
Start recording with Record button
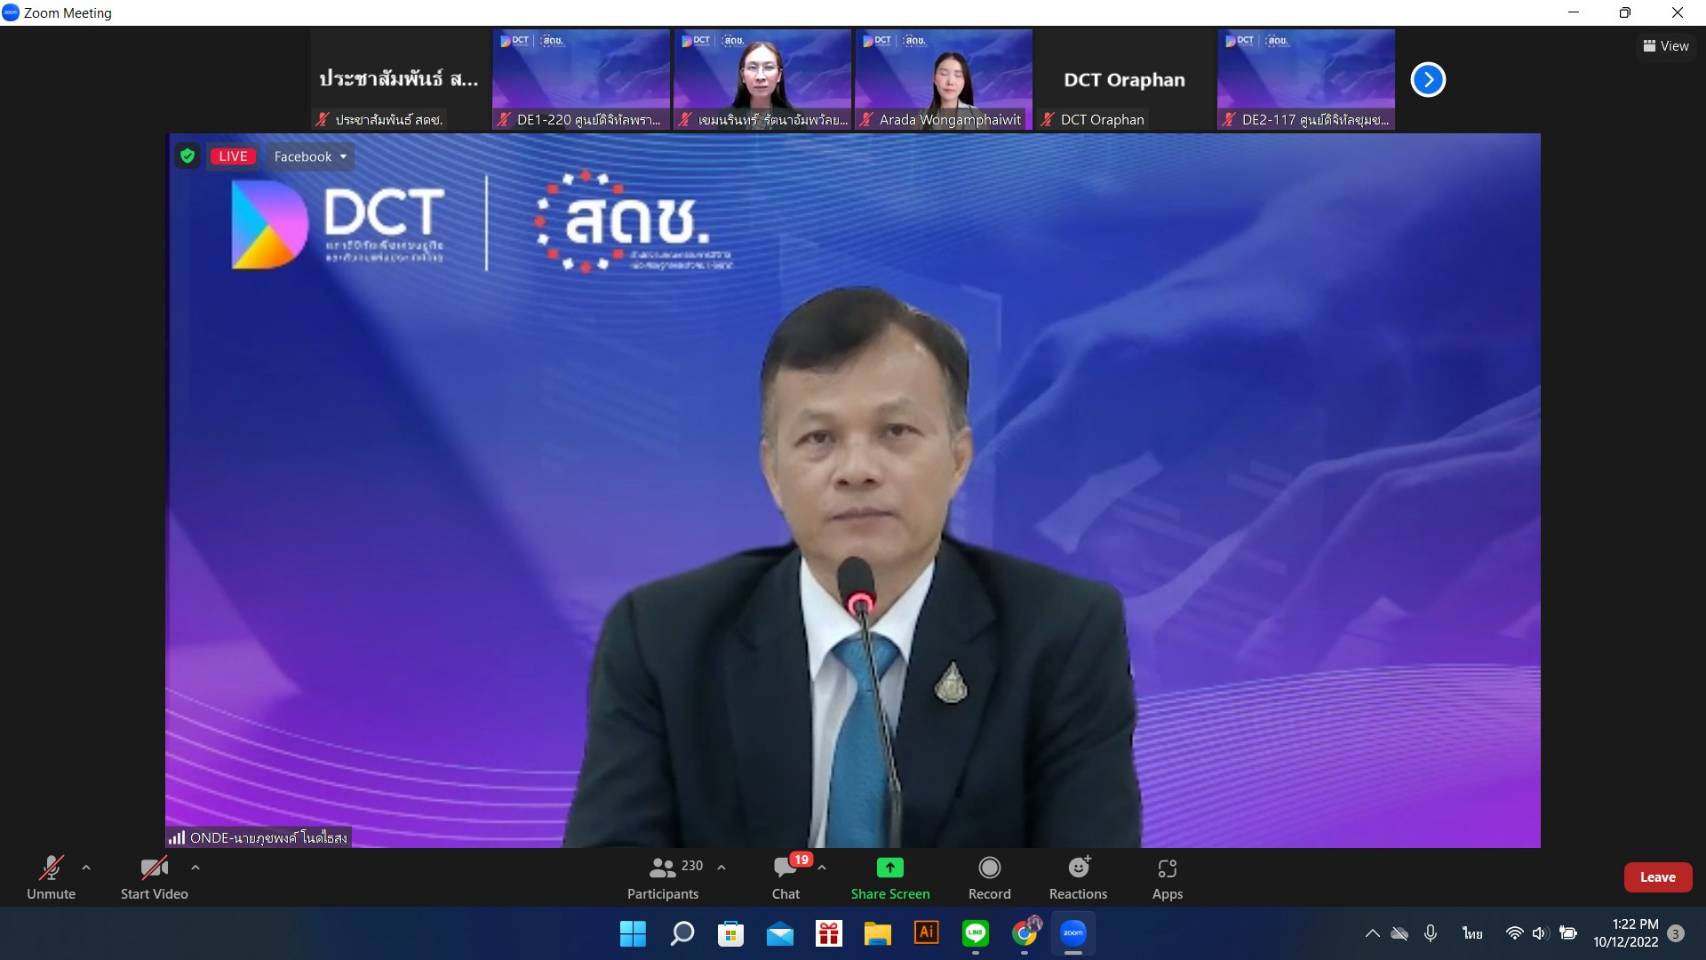click(x=989, y=877)
